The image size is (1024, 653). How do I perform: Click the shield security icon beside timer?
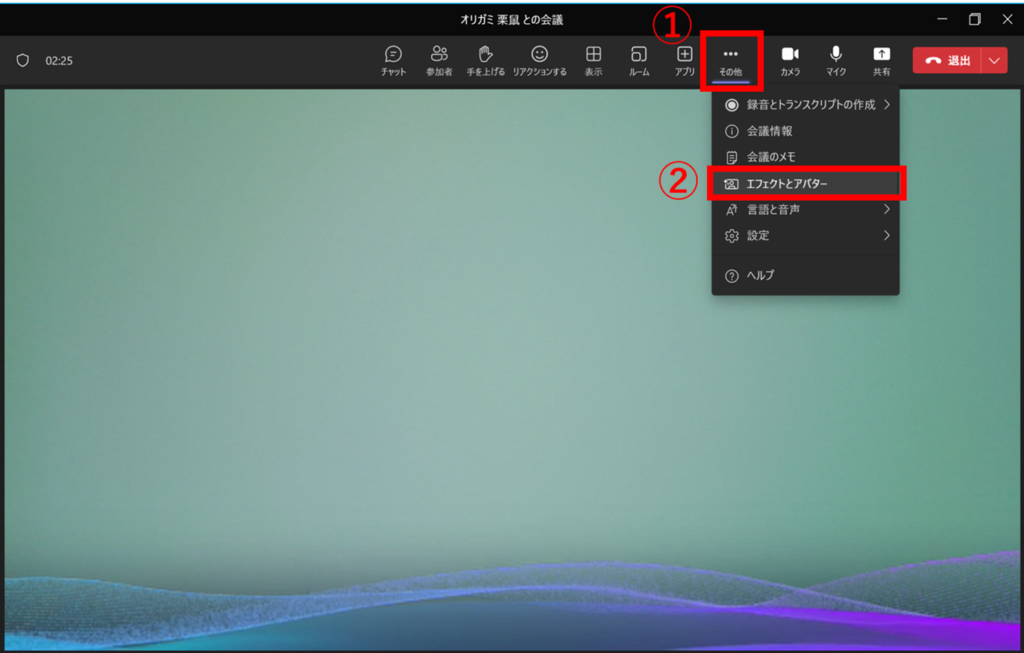tap(23, 60)
